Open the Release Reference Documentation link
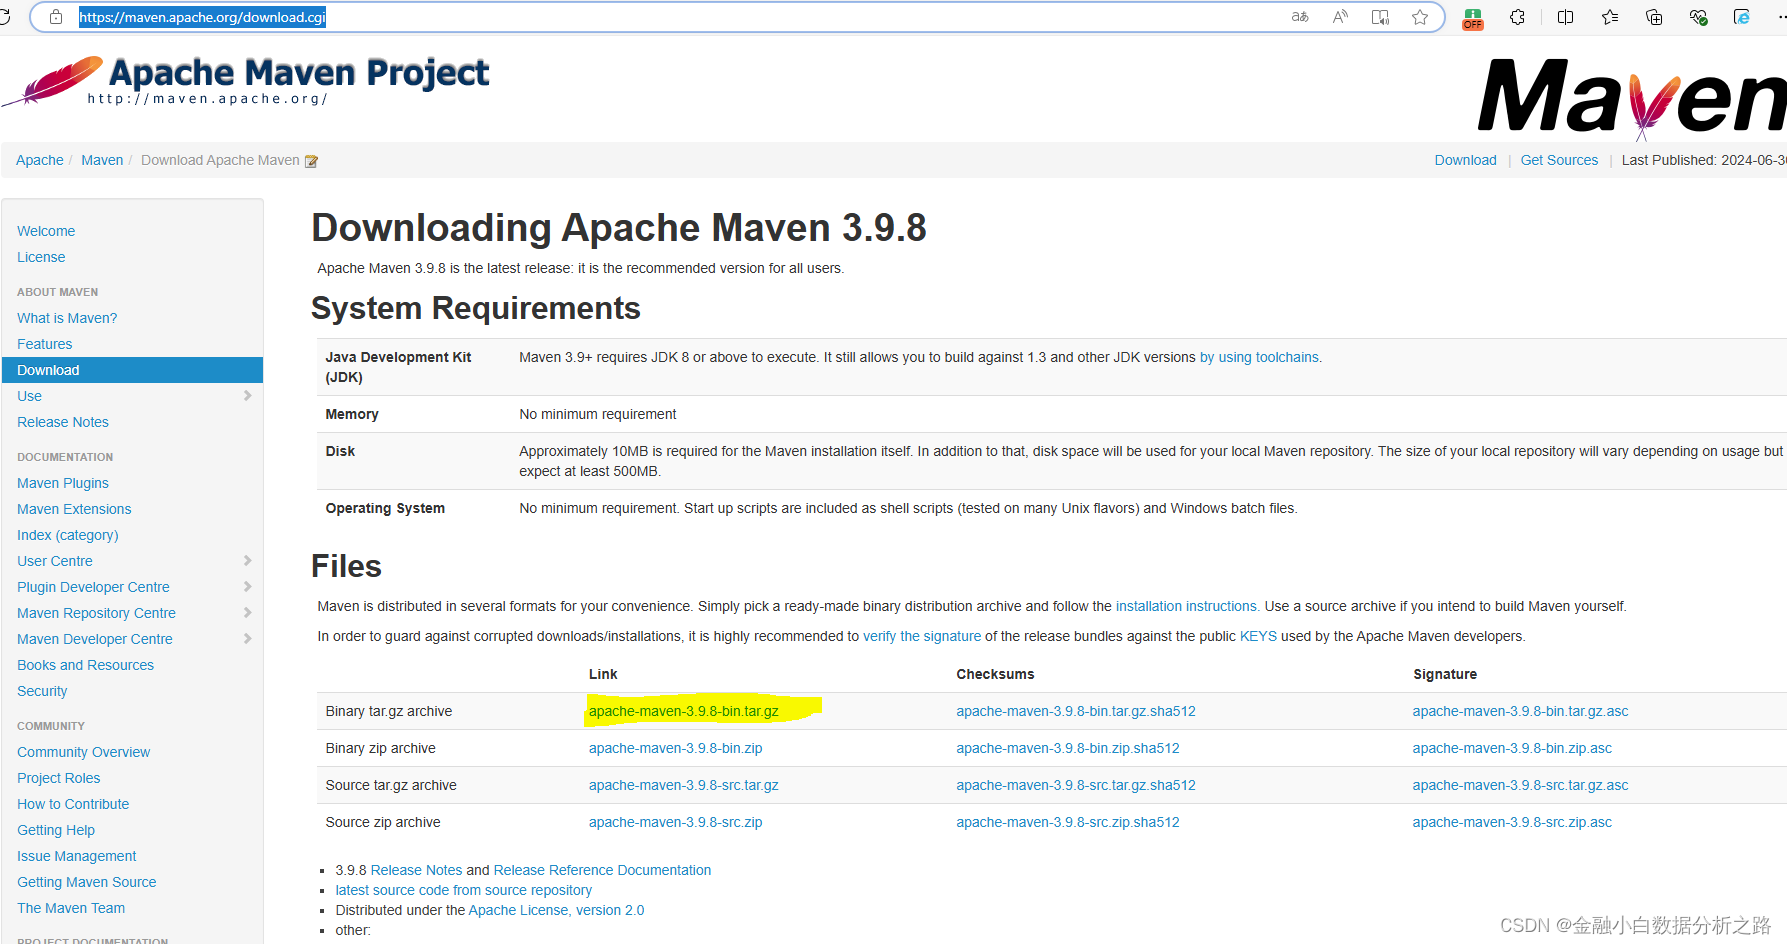Screen dimensions: 1787x944 pos(602,870)
